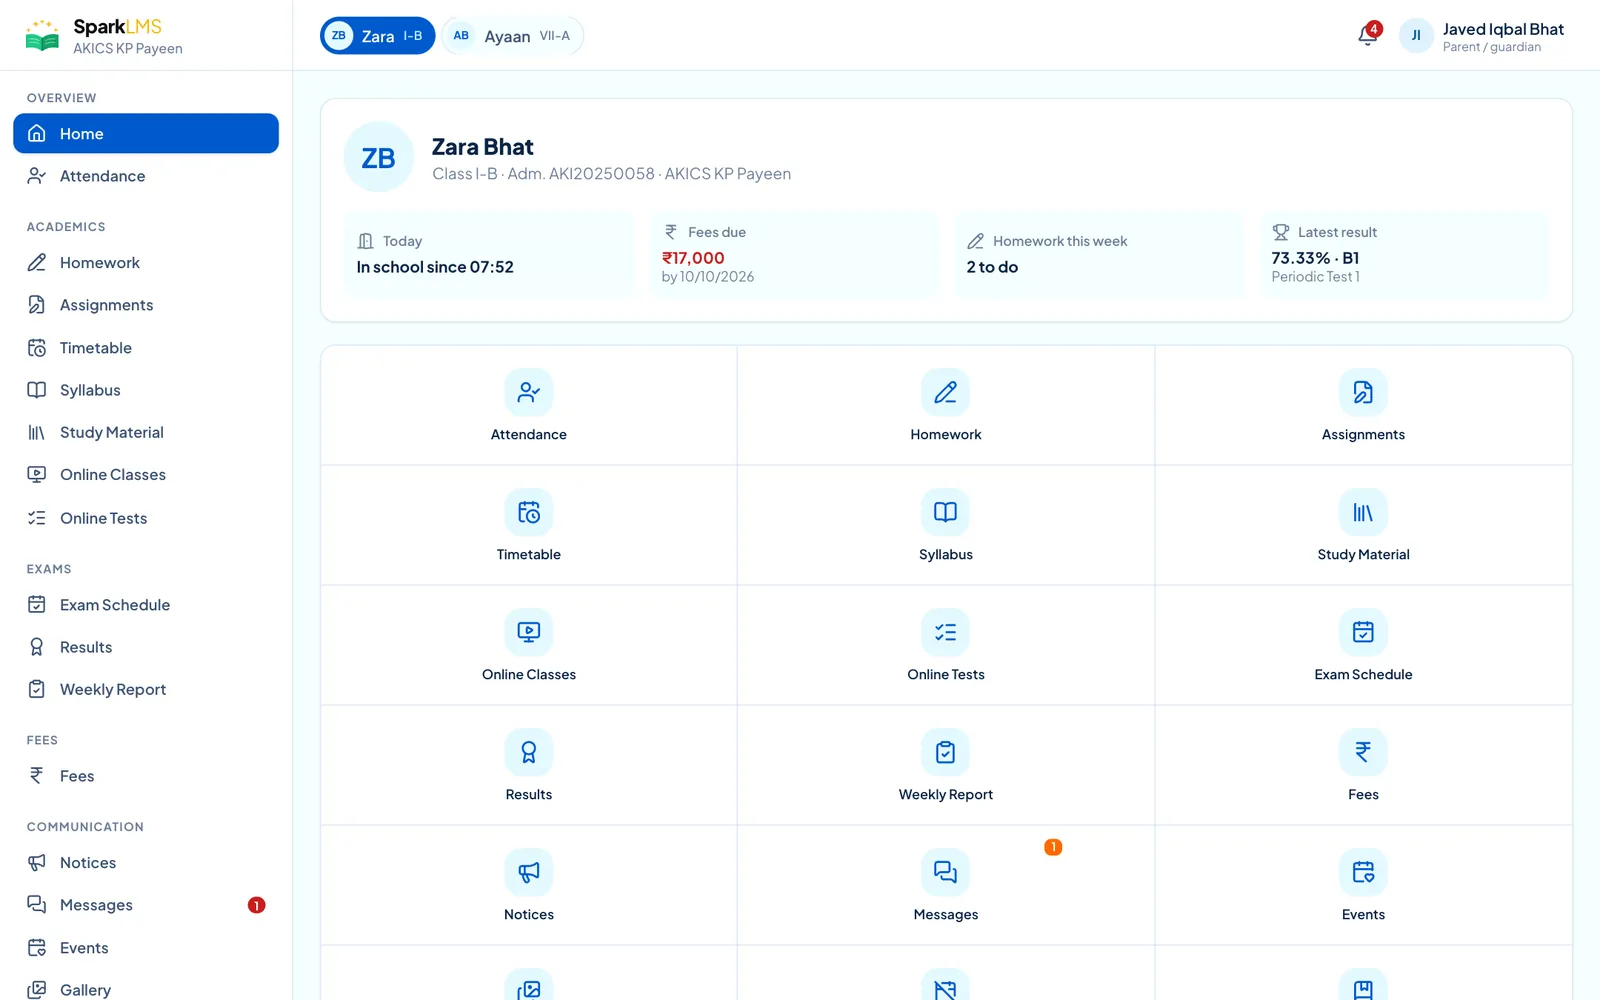The width and height of the screenshot is (1600, 1000).
Task: Click the Latest result 73.33% card
Action: 1404,255
